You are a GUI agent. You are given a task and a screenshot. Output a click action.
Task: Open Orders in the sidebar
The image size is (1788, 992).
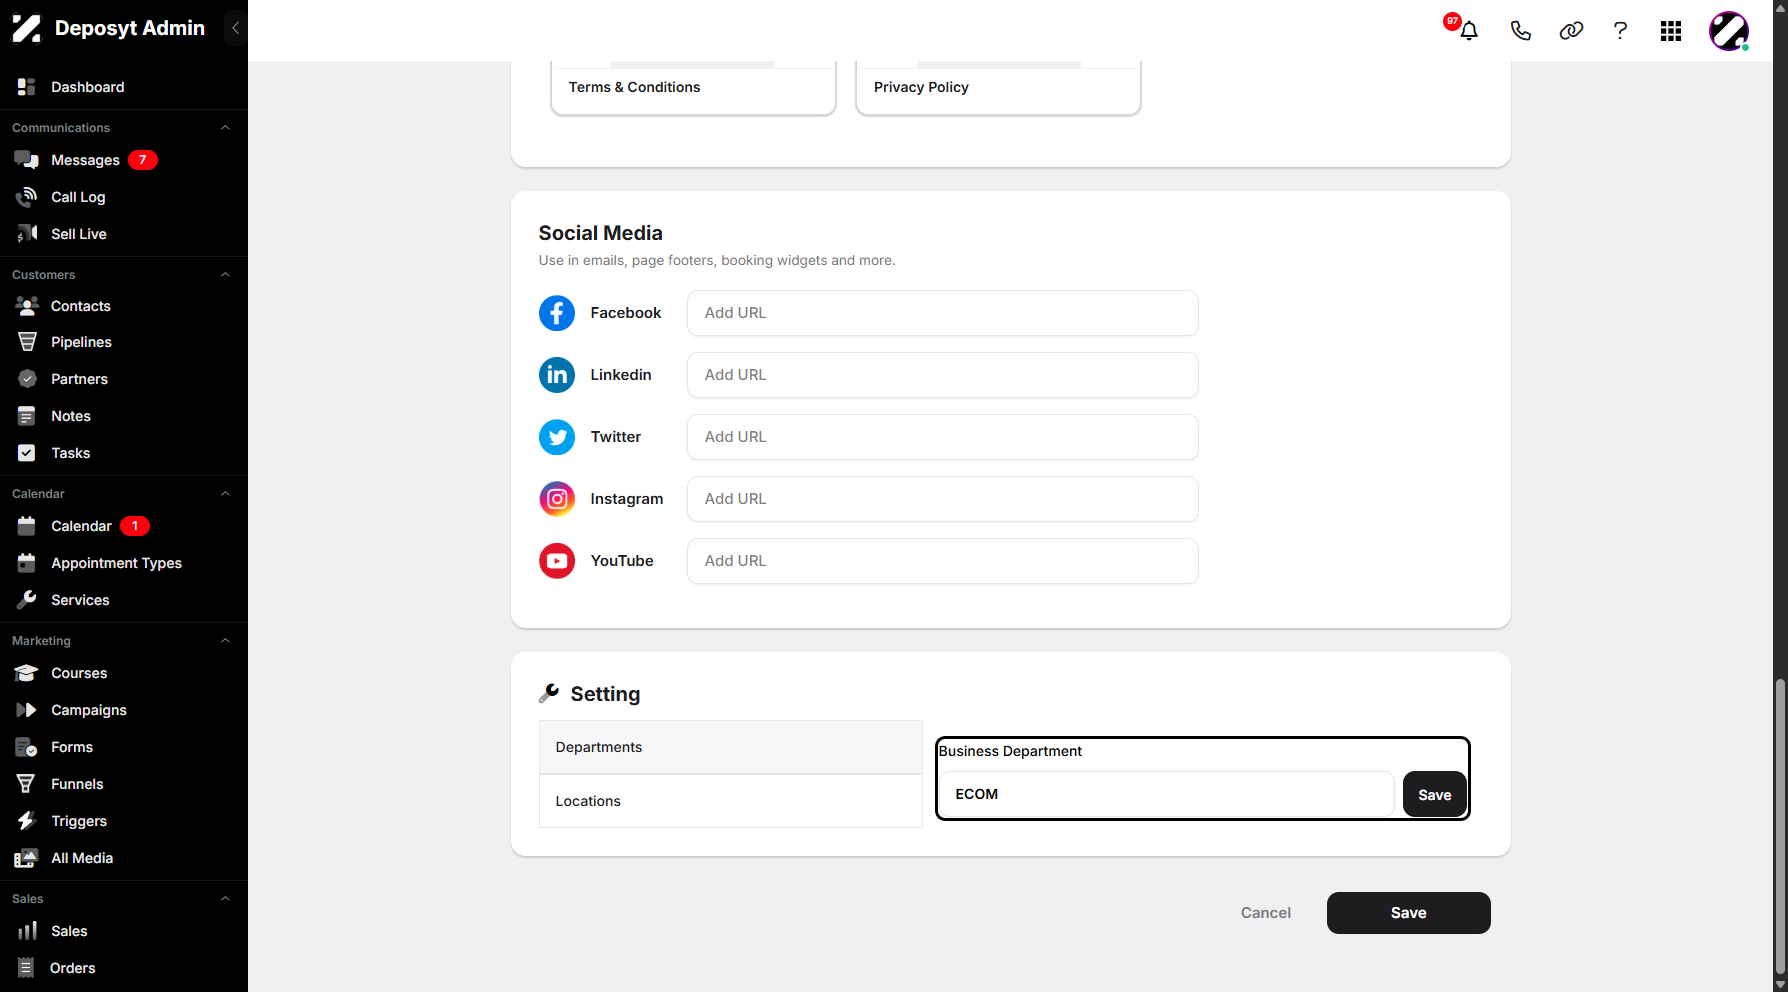73,968
